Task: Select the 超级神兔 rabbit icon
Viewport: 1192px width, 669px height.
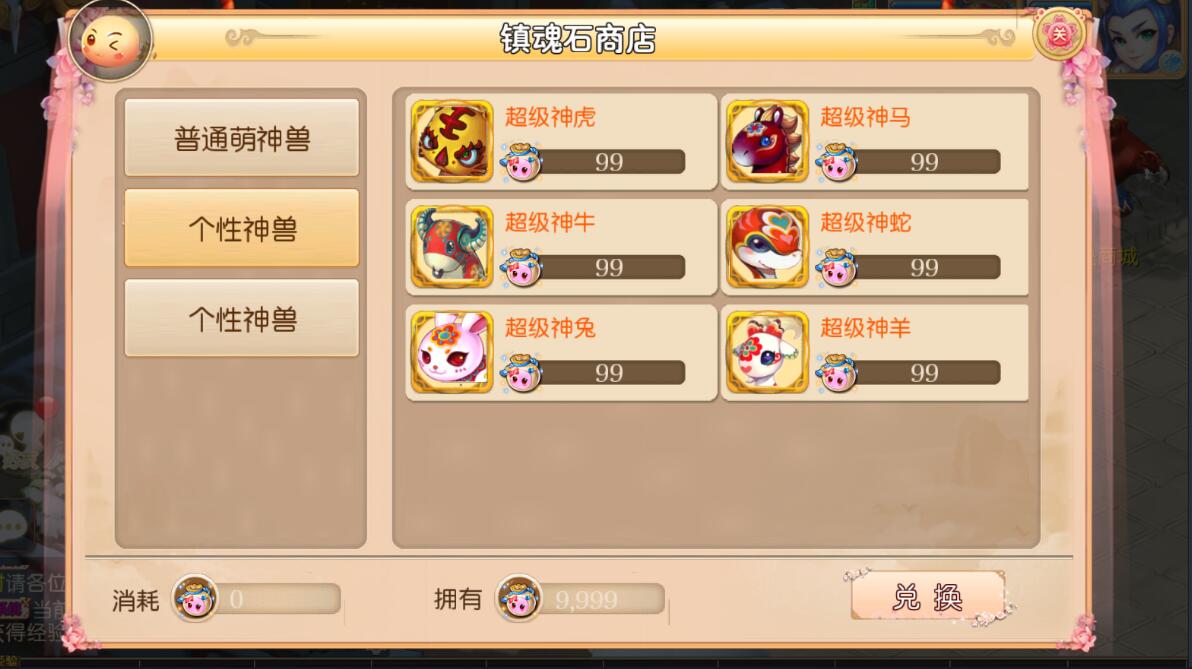Action: (452, 353)
